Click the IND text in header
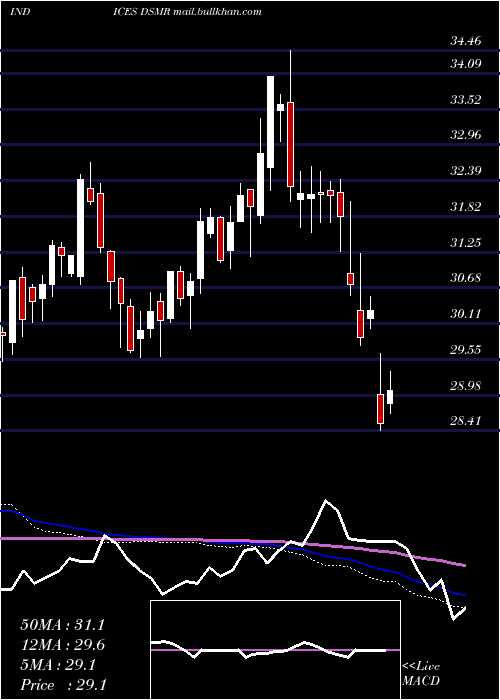The height and width of the screenshot is (700, 500). [20, 12]
